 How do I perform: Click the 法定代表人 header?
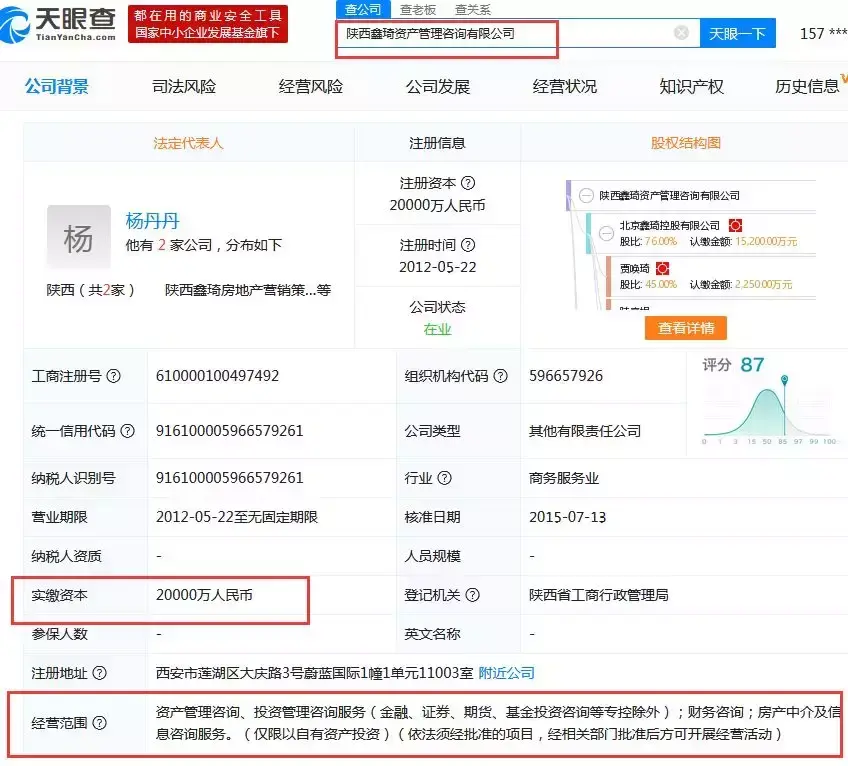point(188,143)
